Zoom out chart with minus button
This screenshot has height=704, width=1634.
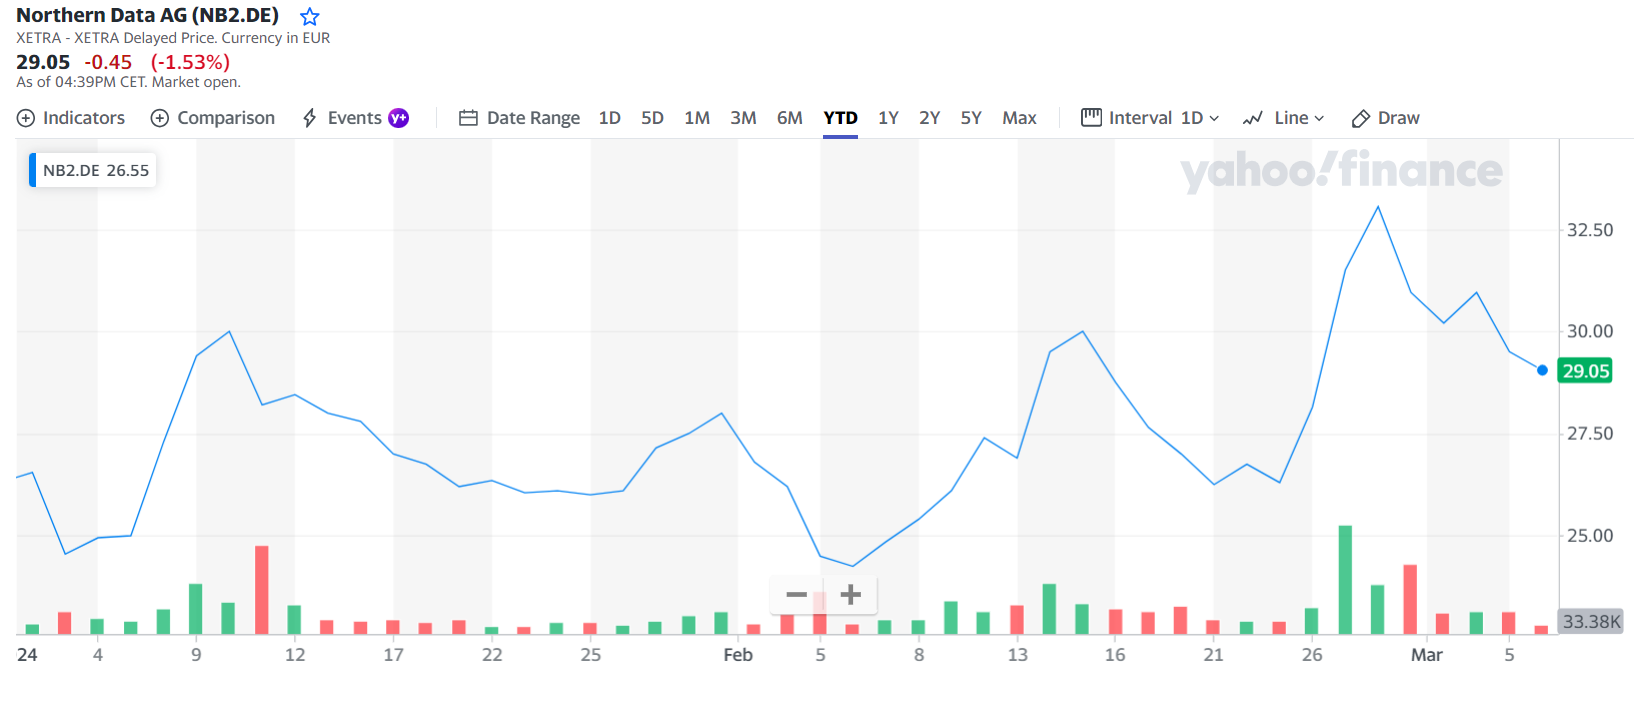797,595
